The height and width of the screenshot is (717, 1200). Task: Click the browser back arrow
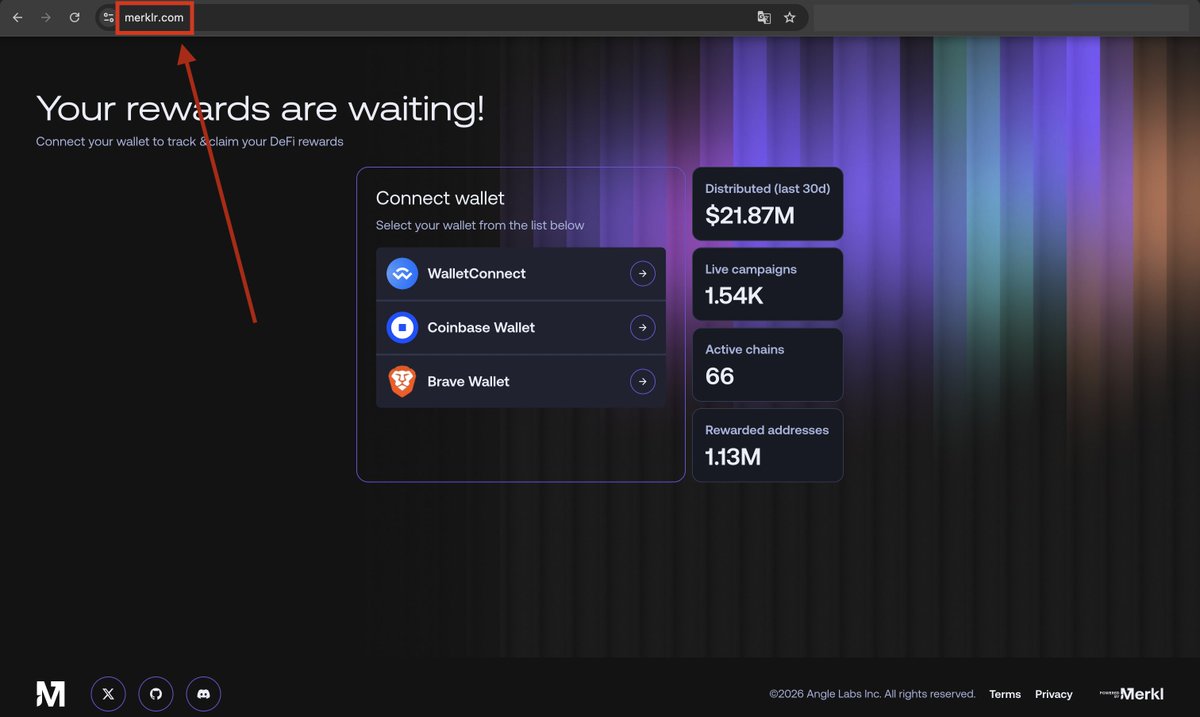coord(17,18)
